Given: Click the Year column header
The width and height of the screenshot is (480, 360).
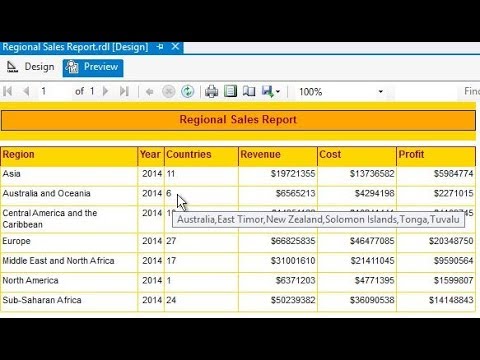Looking at the screenshot, I should [151, 155].
